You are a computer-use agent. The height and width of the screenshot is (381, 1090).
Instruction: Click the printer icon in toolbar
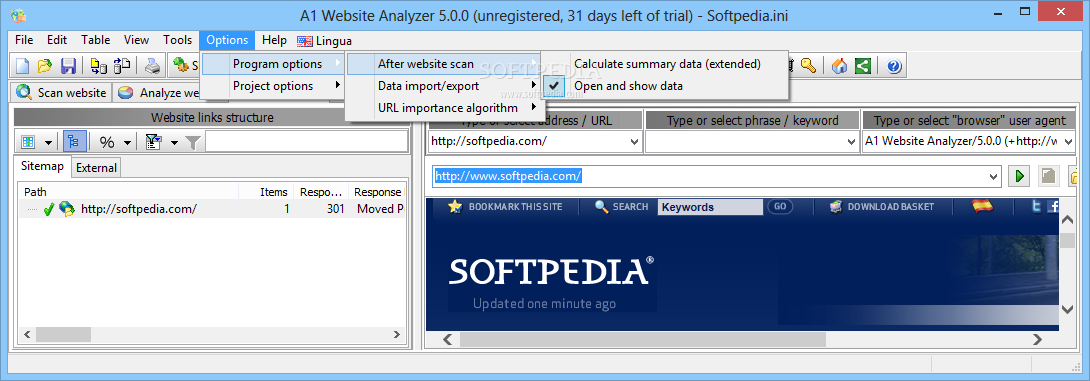pos(153,66)
